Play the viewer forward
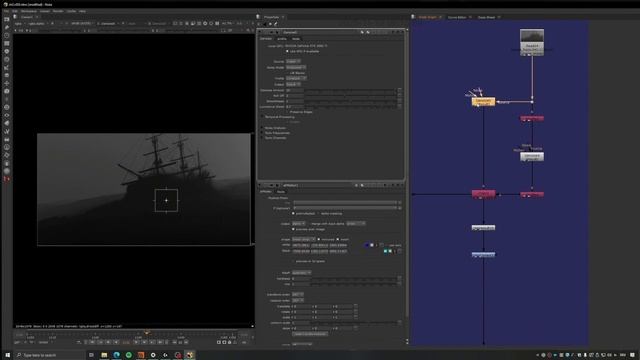 coord(136,342)
